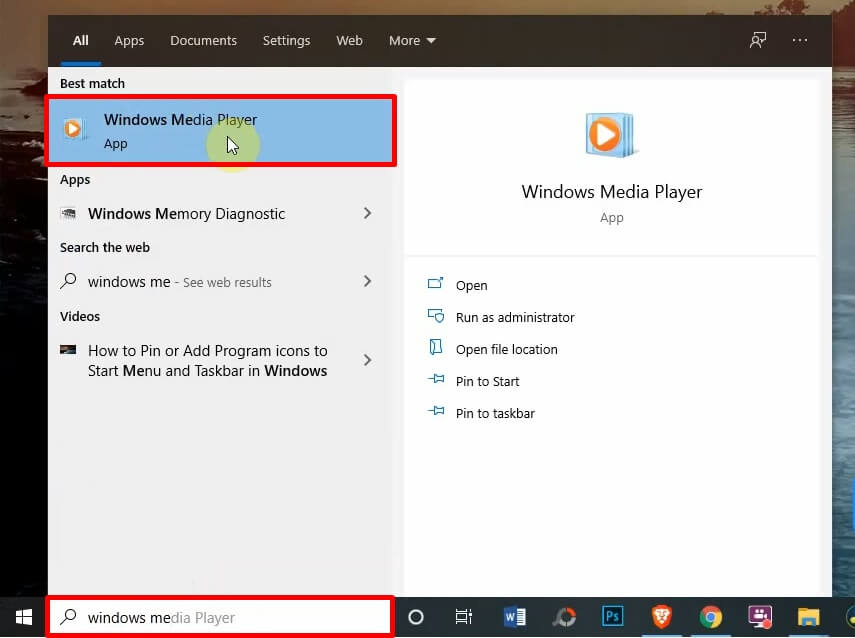Launch Photoshop from the taskbar
The width and height of the screenshot is (855, 638).
pos(612,616)
